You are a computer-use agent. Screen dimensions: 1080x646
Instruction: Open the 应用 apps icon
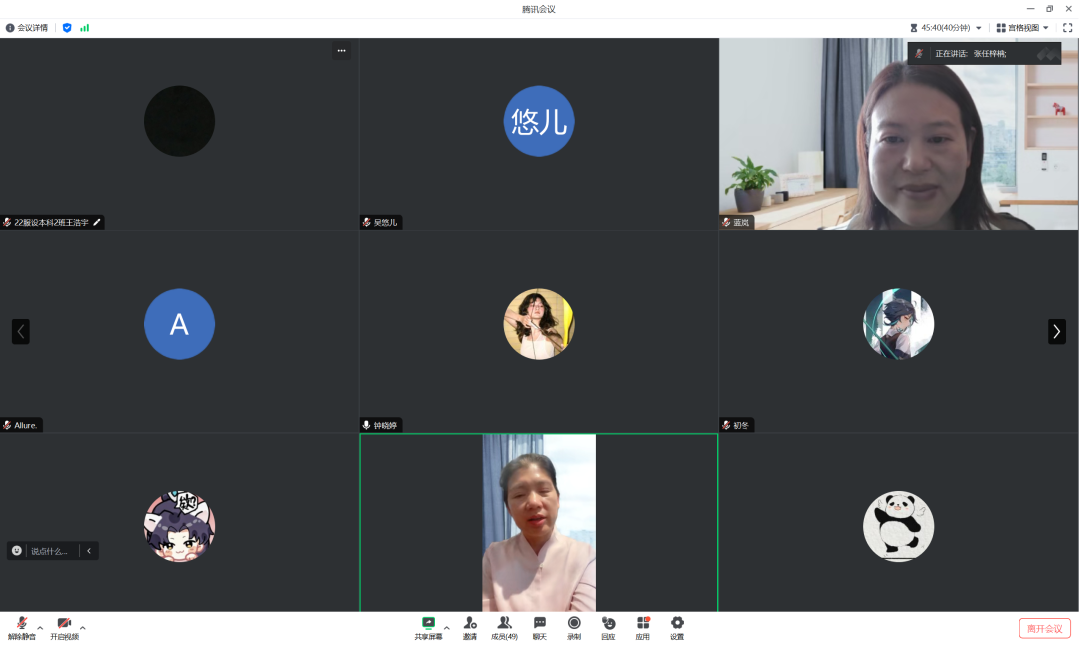click(643, 627)
